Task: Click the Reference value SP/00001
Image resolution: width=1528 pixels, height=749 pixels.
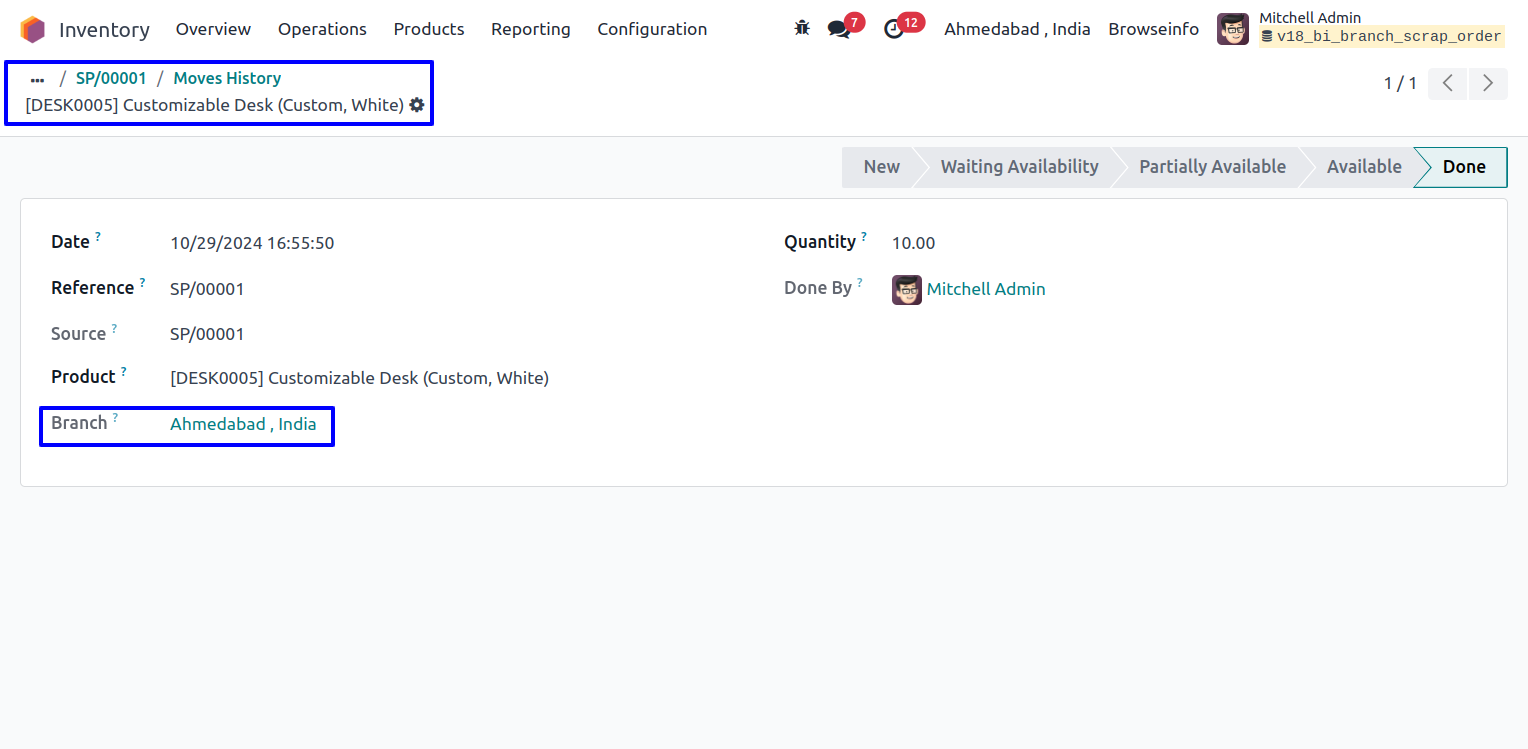Action: point(207,289)
